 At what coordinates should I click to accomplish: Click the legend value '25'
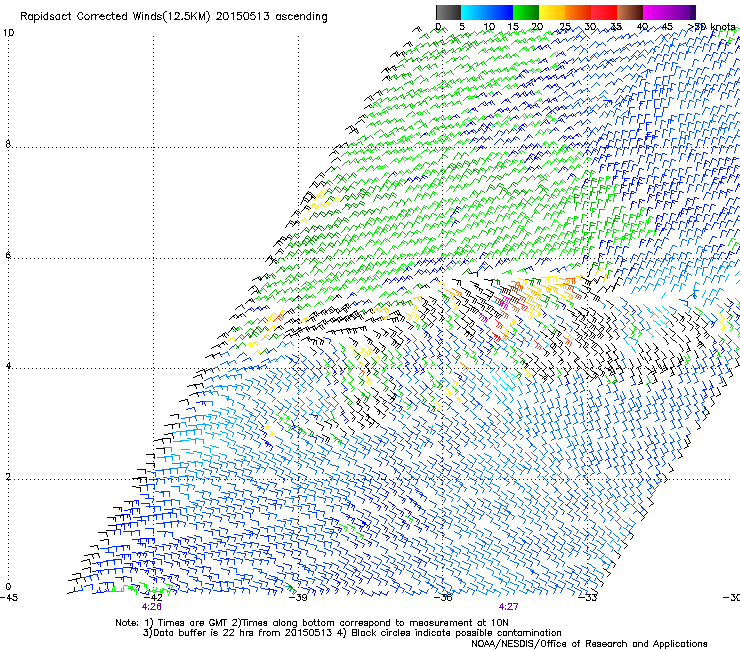pyautogui.click(x=564, y=27)
